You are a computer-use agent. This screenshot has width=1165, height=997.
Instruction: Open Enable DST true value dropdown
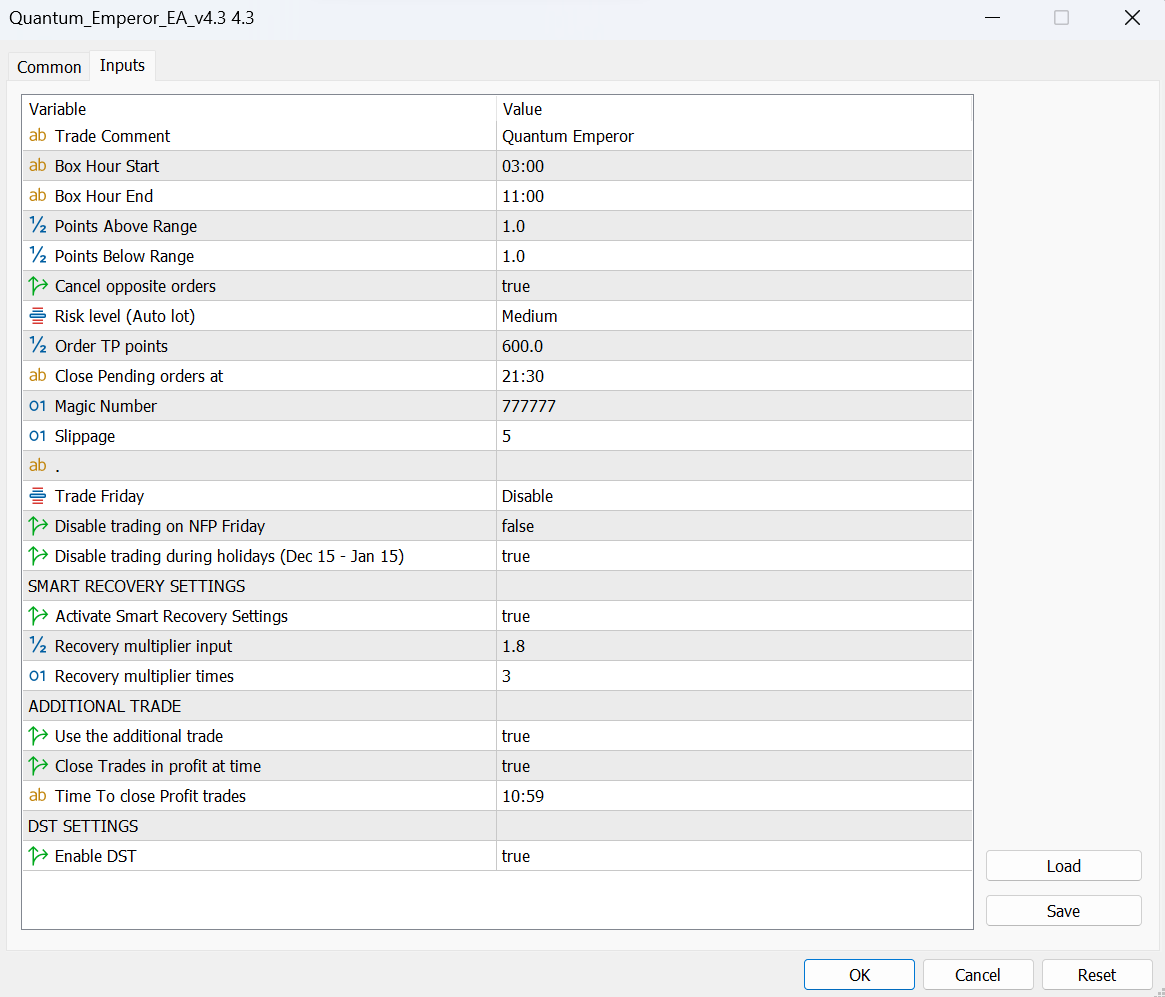[734, 856]
